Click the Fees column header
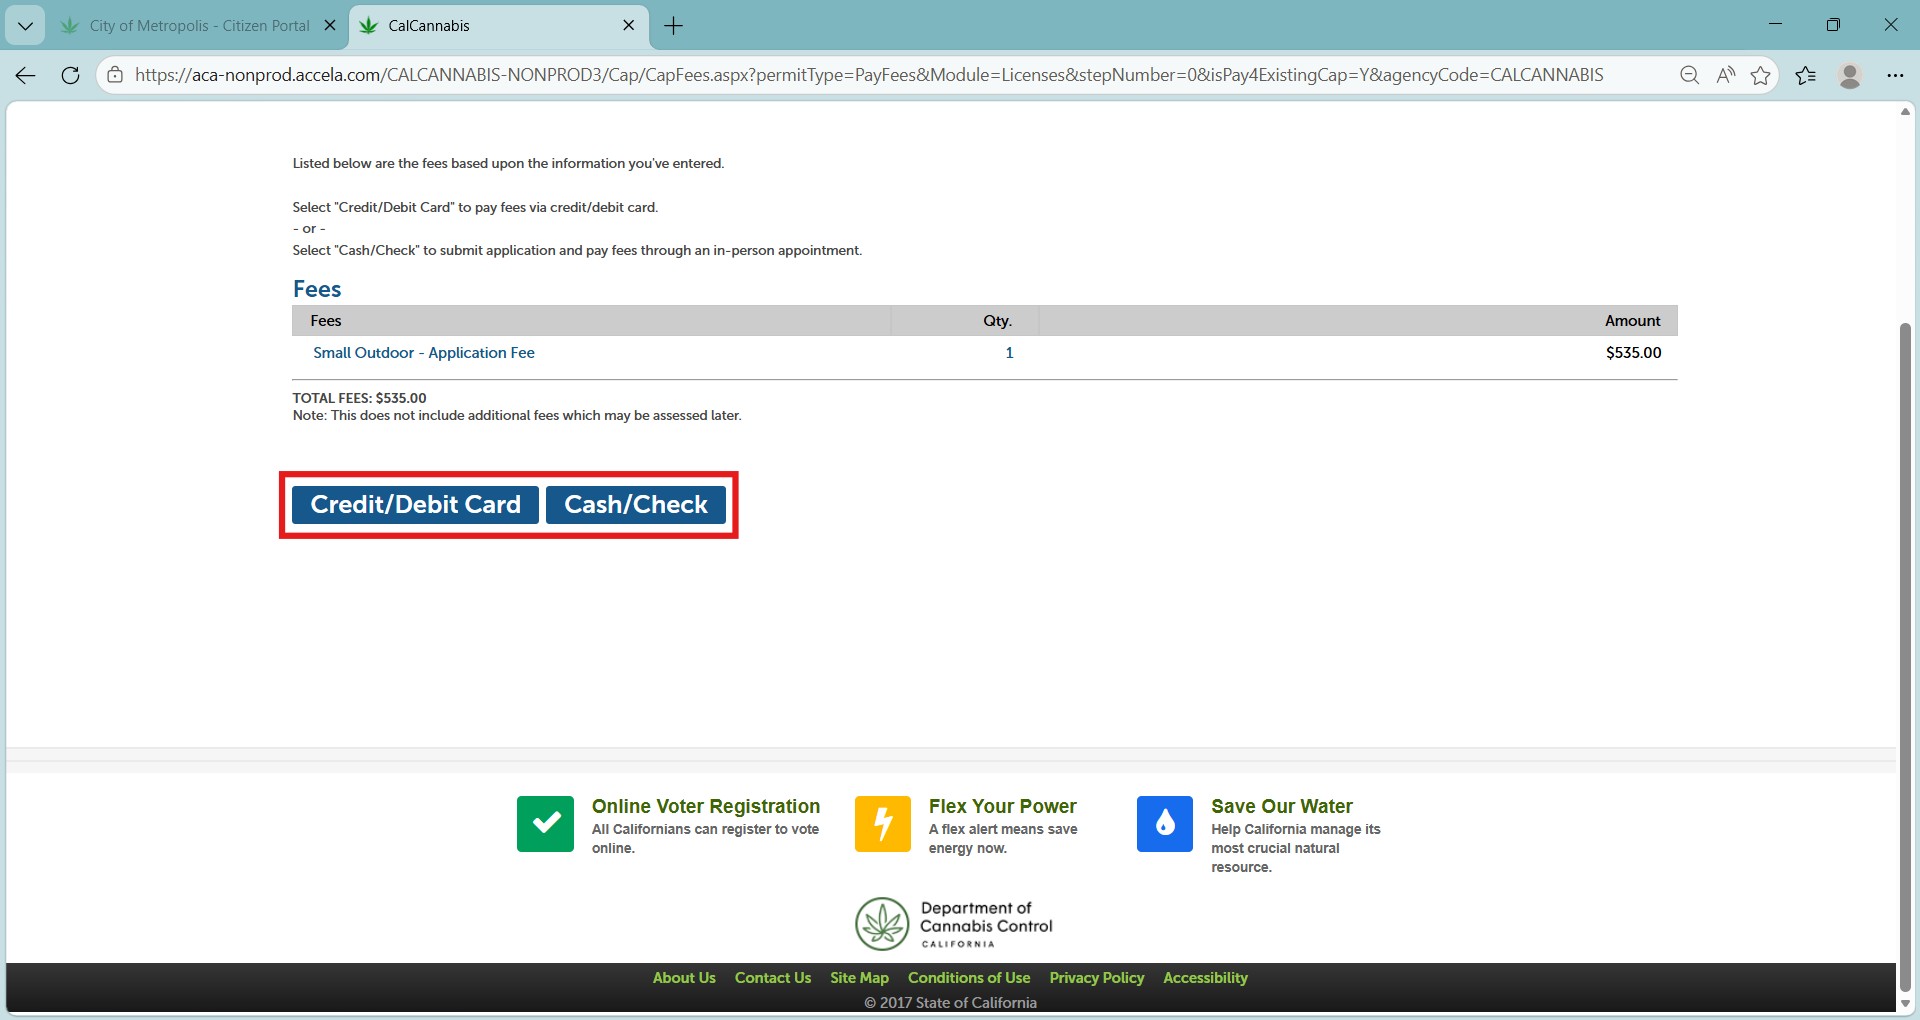The width and height of the screenshot is (1920, 1020). (326, 321)
